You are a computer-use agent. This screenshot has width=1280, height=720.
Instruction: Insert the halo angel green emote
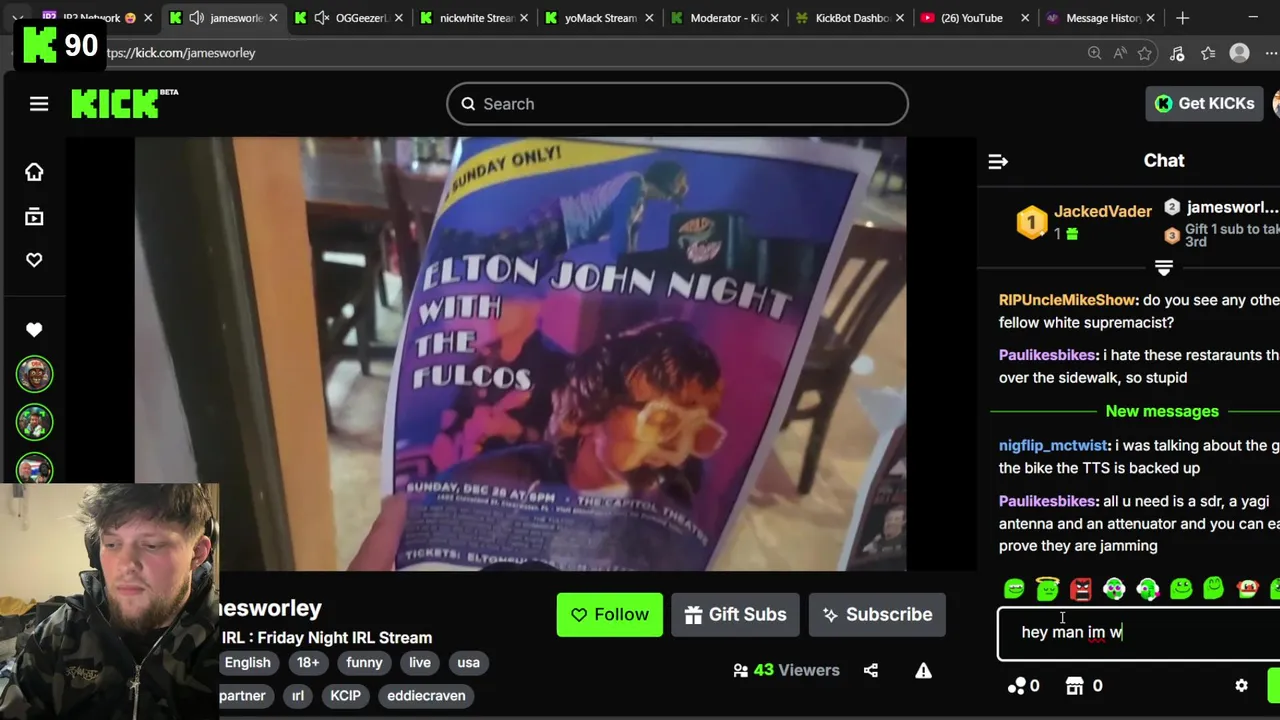tap(1047, 588)
